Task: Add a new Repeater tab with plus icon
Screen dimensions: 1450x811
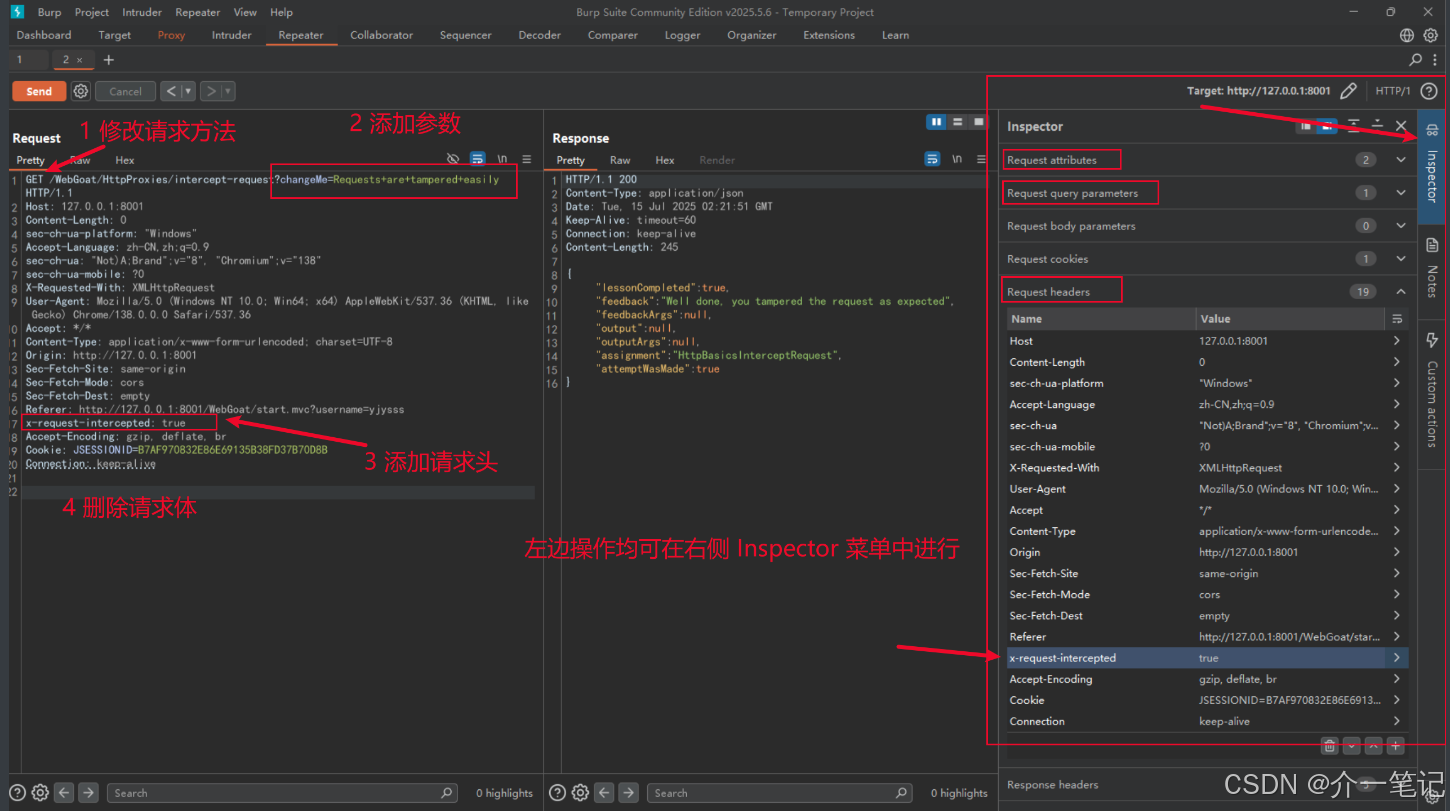Action: point(109,60)
